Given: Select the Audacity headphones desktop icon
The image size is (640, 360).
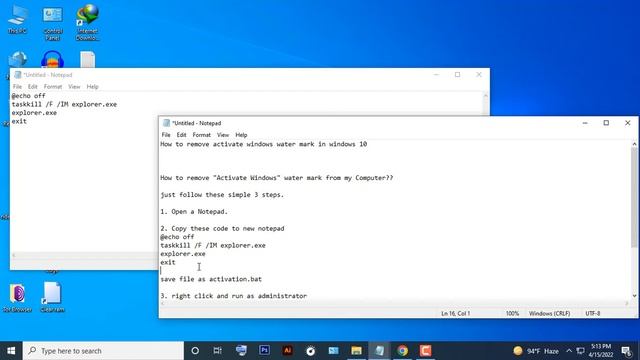Looking at the screenshot, I should [x=53, y=60].
